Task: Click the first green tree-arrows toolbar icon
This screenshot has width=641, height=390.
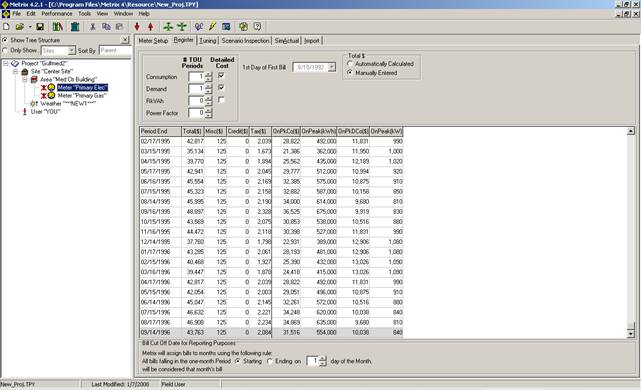Action: (x=168, y=27)
